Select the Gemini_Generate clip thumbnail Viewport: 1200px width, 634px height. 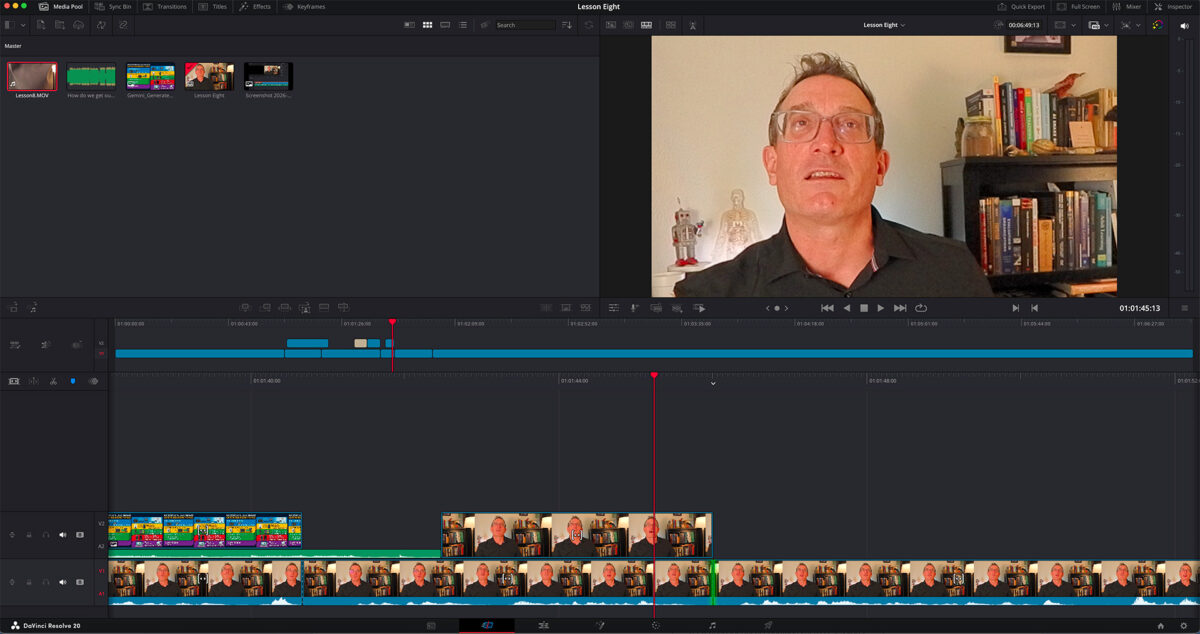150,77
